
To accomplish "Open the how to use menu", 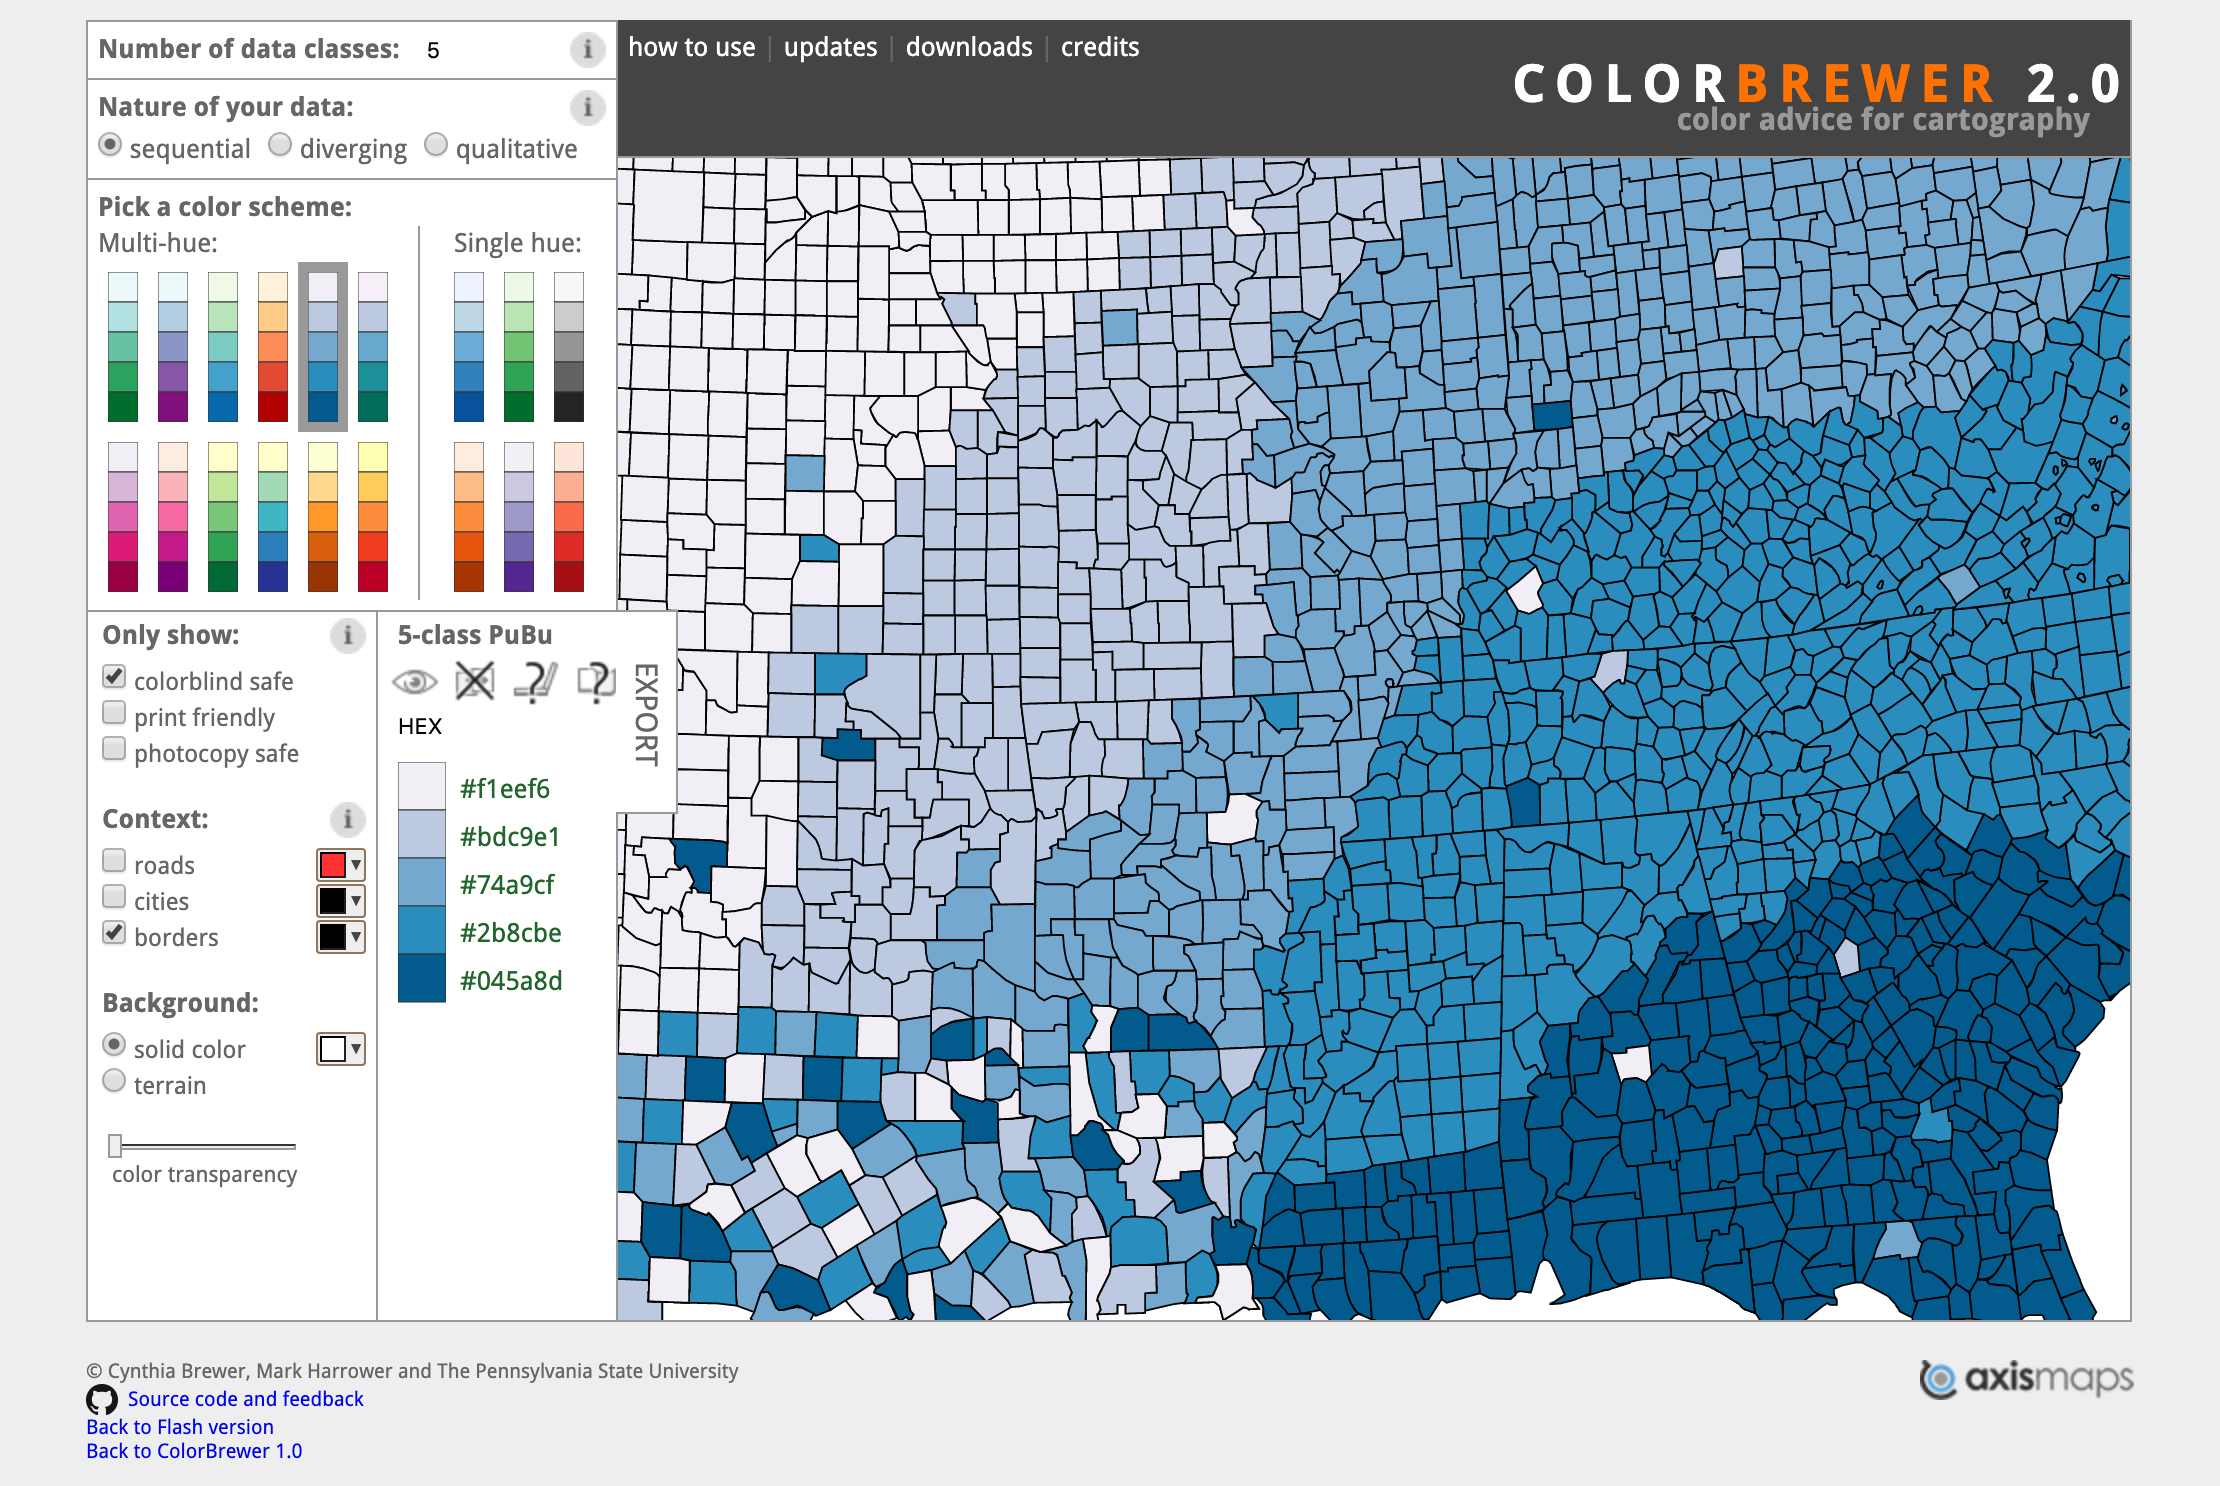I will [x=692, y=47].
